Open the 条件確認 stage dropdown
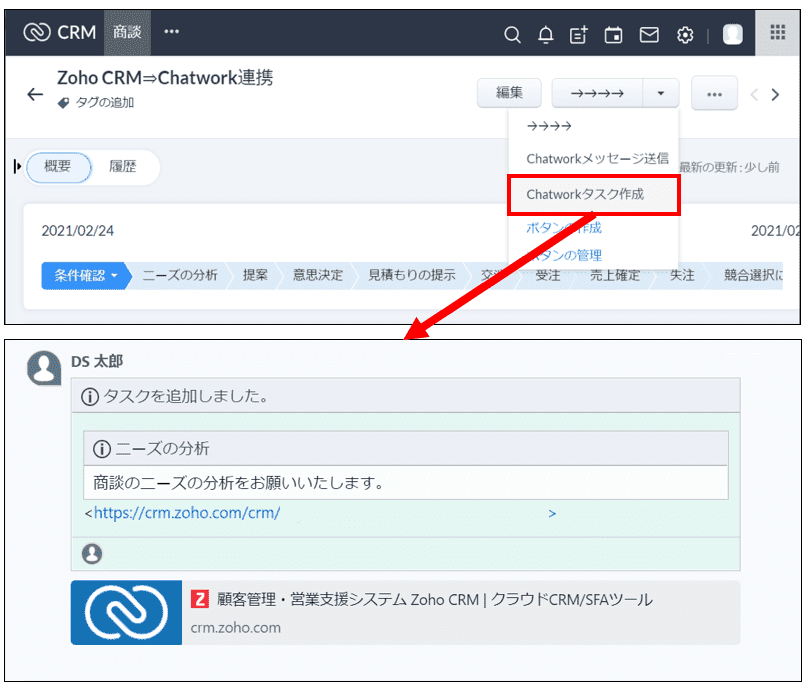The height and width of the screenshot is (690, 808). (86, 275)
